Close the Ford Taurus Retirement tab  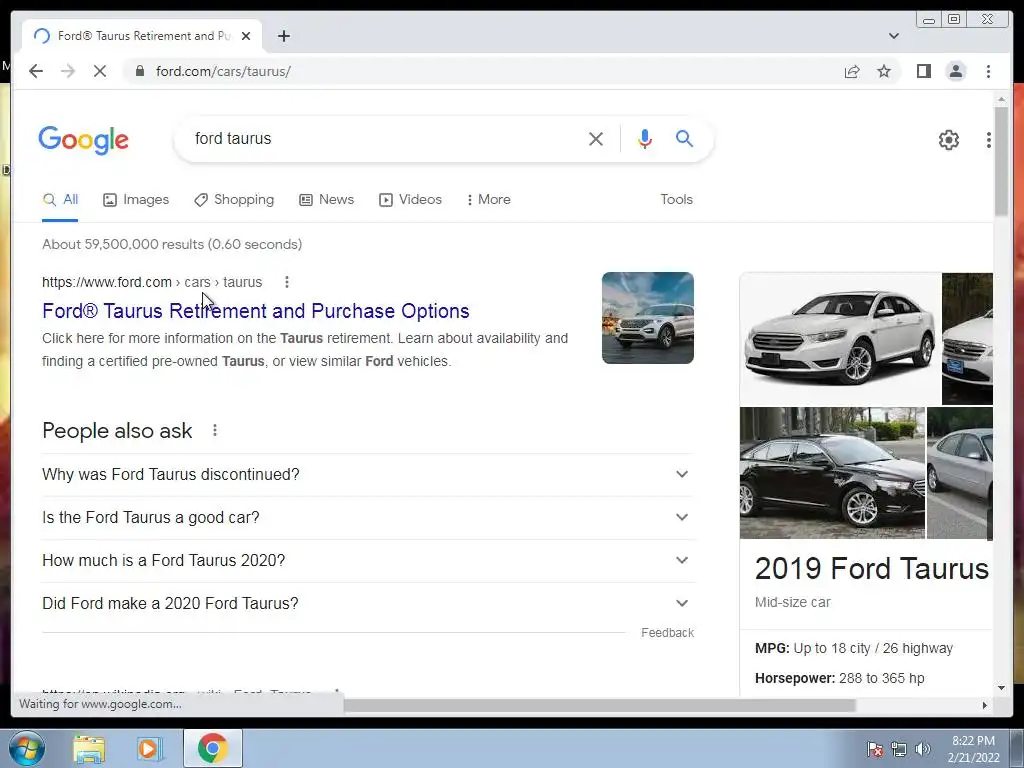246,36
